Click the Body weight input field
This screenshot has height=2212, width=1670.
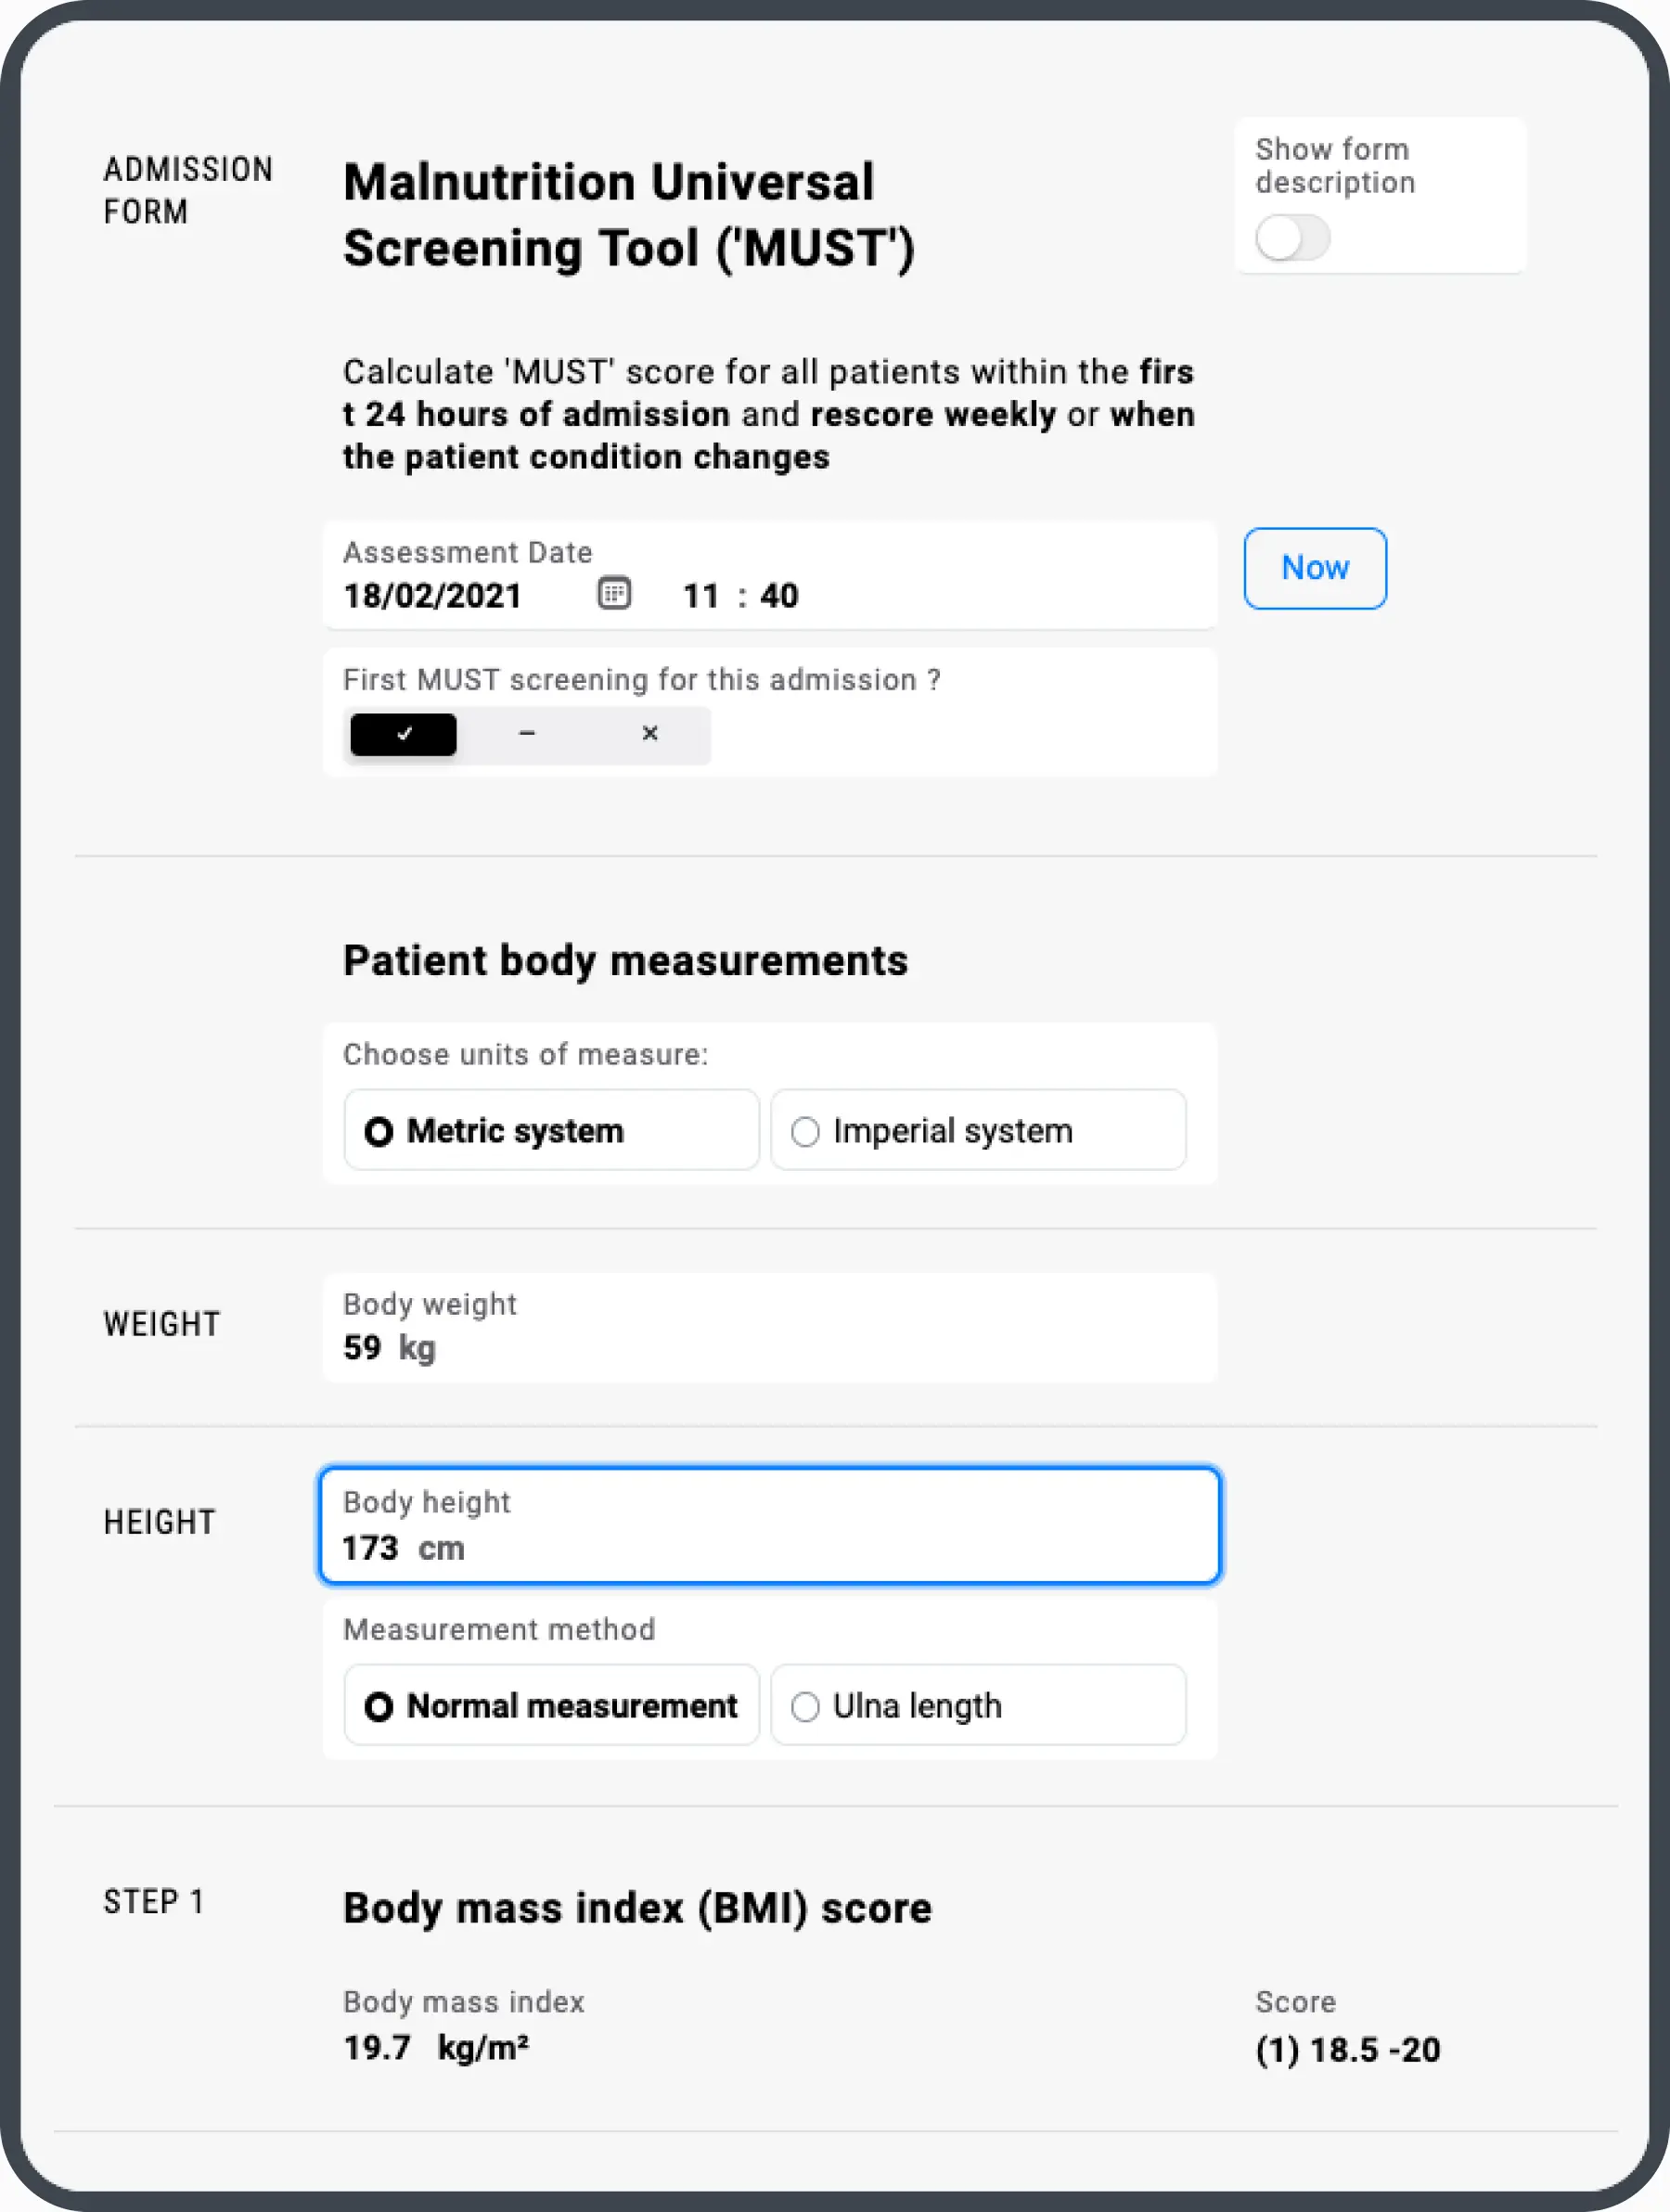tap(768, 1330)
